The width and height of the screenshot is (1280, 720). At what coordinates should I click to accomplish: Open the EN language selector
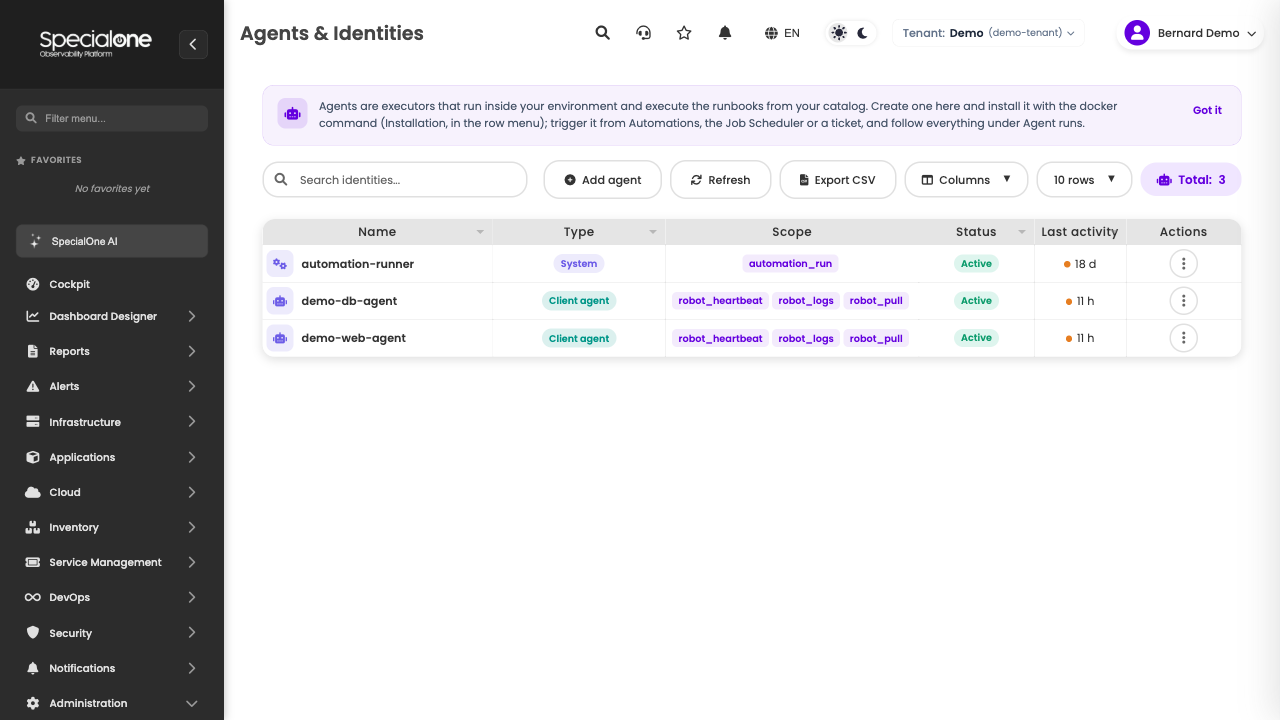coord(782,33)
